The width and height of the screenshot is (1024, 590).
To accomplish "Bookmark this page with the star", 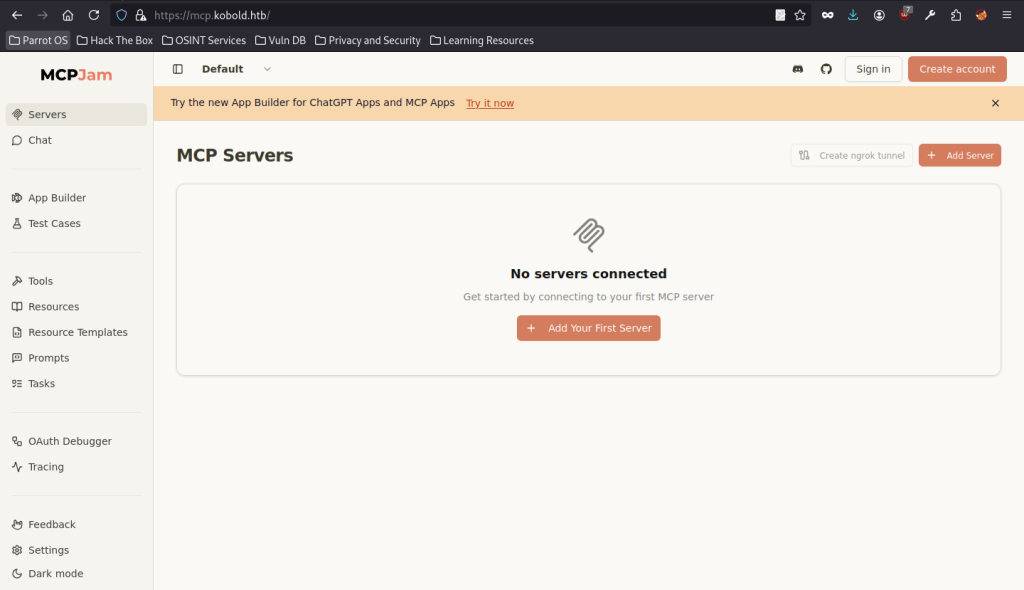I will tap(800, 15).
